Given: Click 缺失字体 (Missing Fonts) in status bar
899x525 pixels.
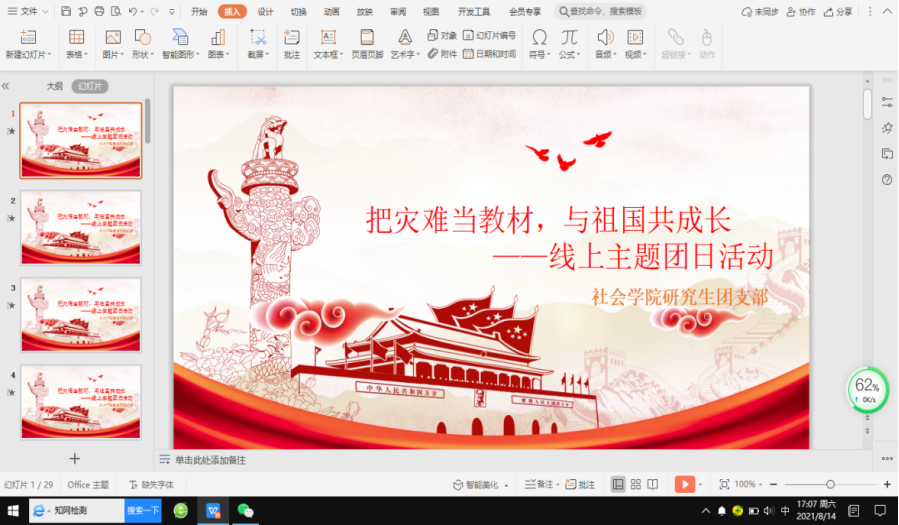Looking at the screenshot, I should [151, 485].
